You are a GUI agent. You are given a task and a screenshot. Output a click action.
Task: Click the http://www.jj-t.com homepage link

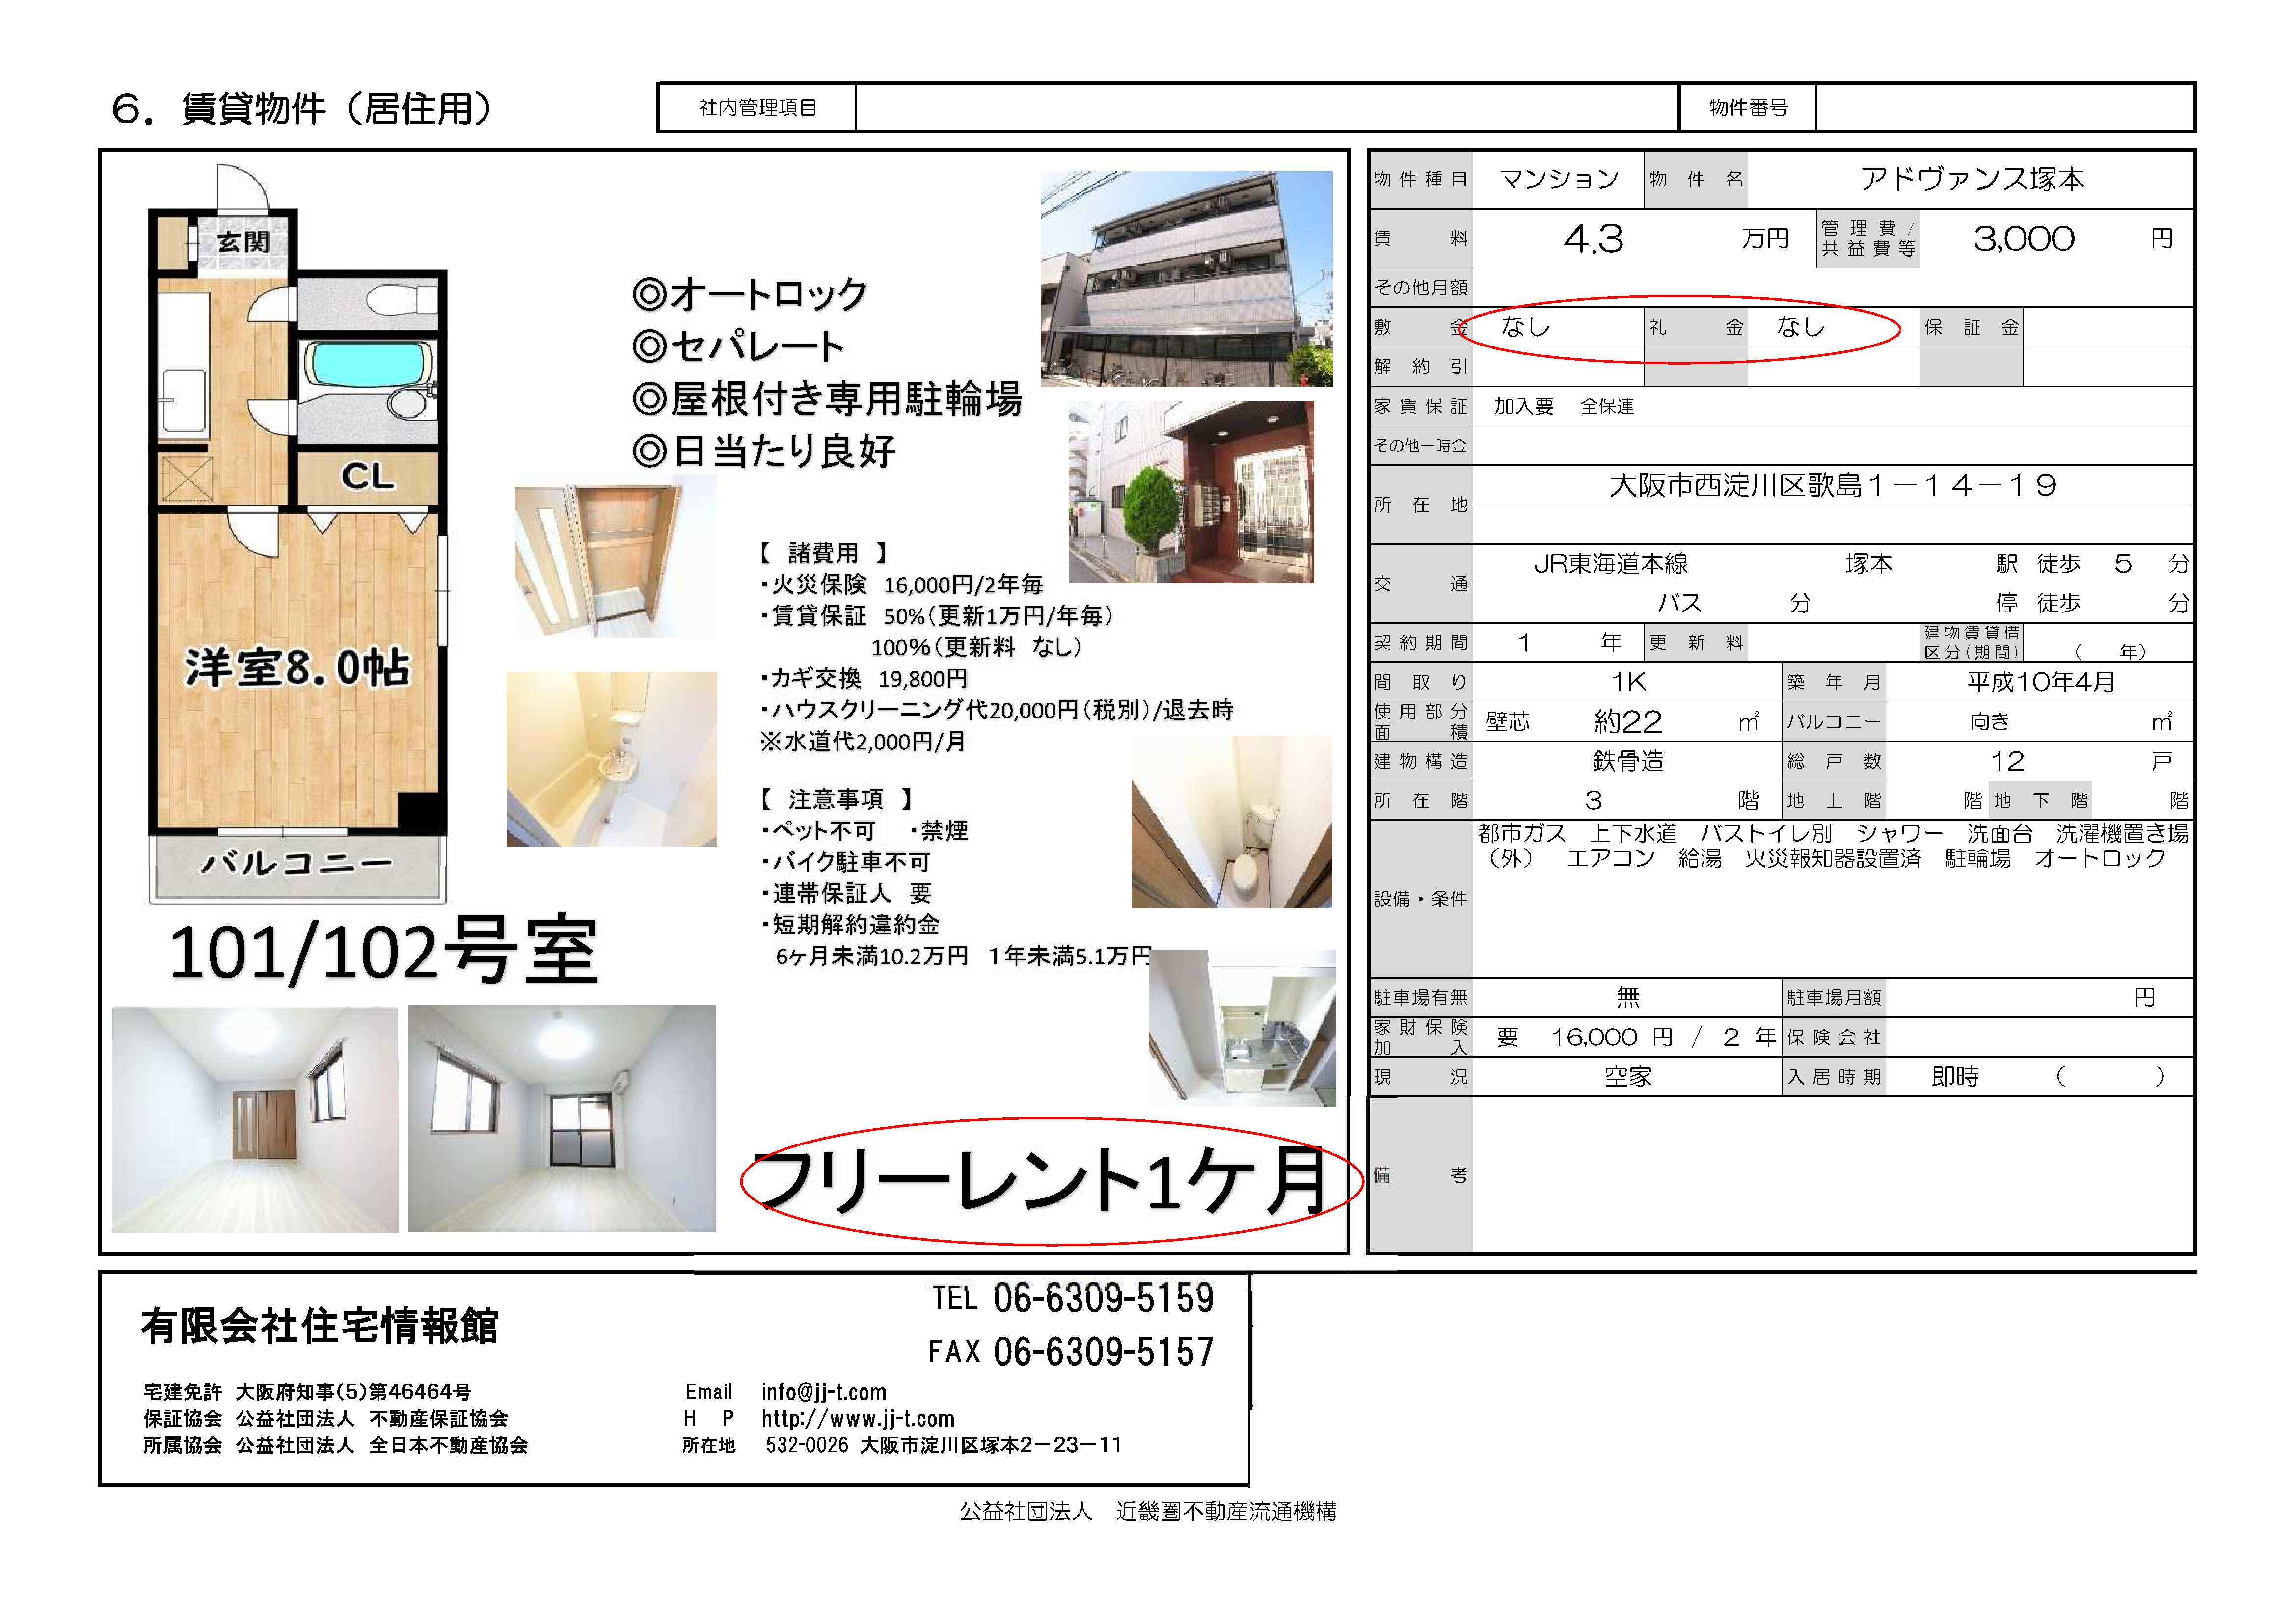[x=857, y=1418]
